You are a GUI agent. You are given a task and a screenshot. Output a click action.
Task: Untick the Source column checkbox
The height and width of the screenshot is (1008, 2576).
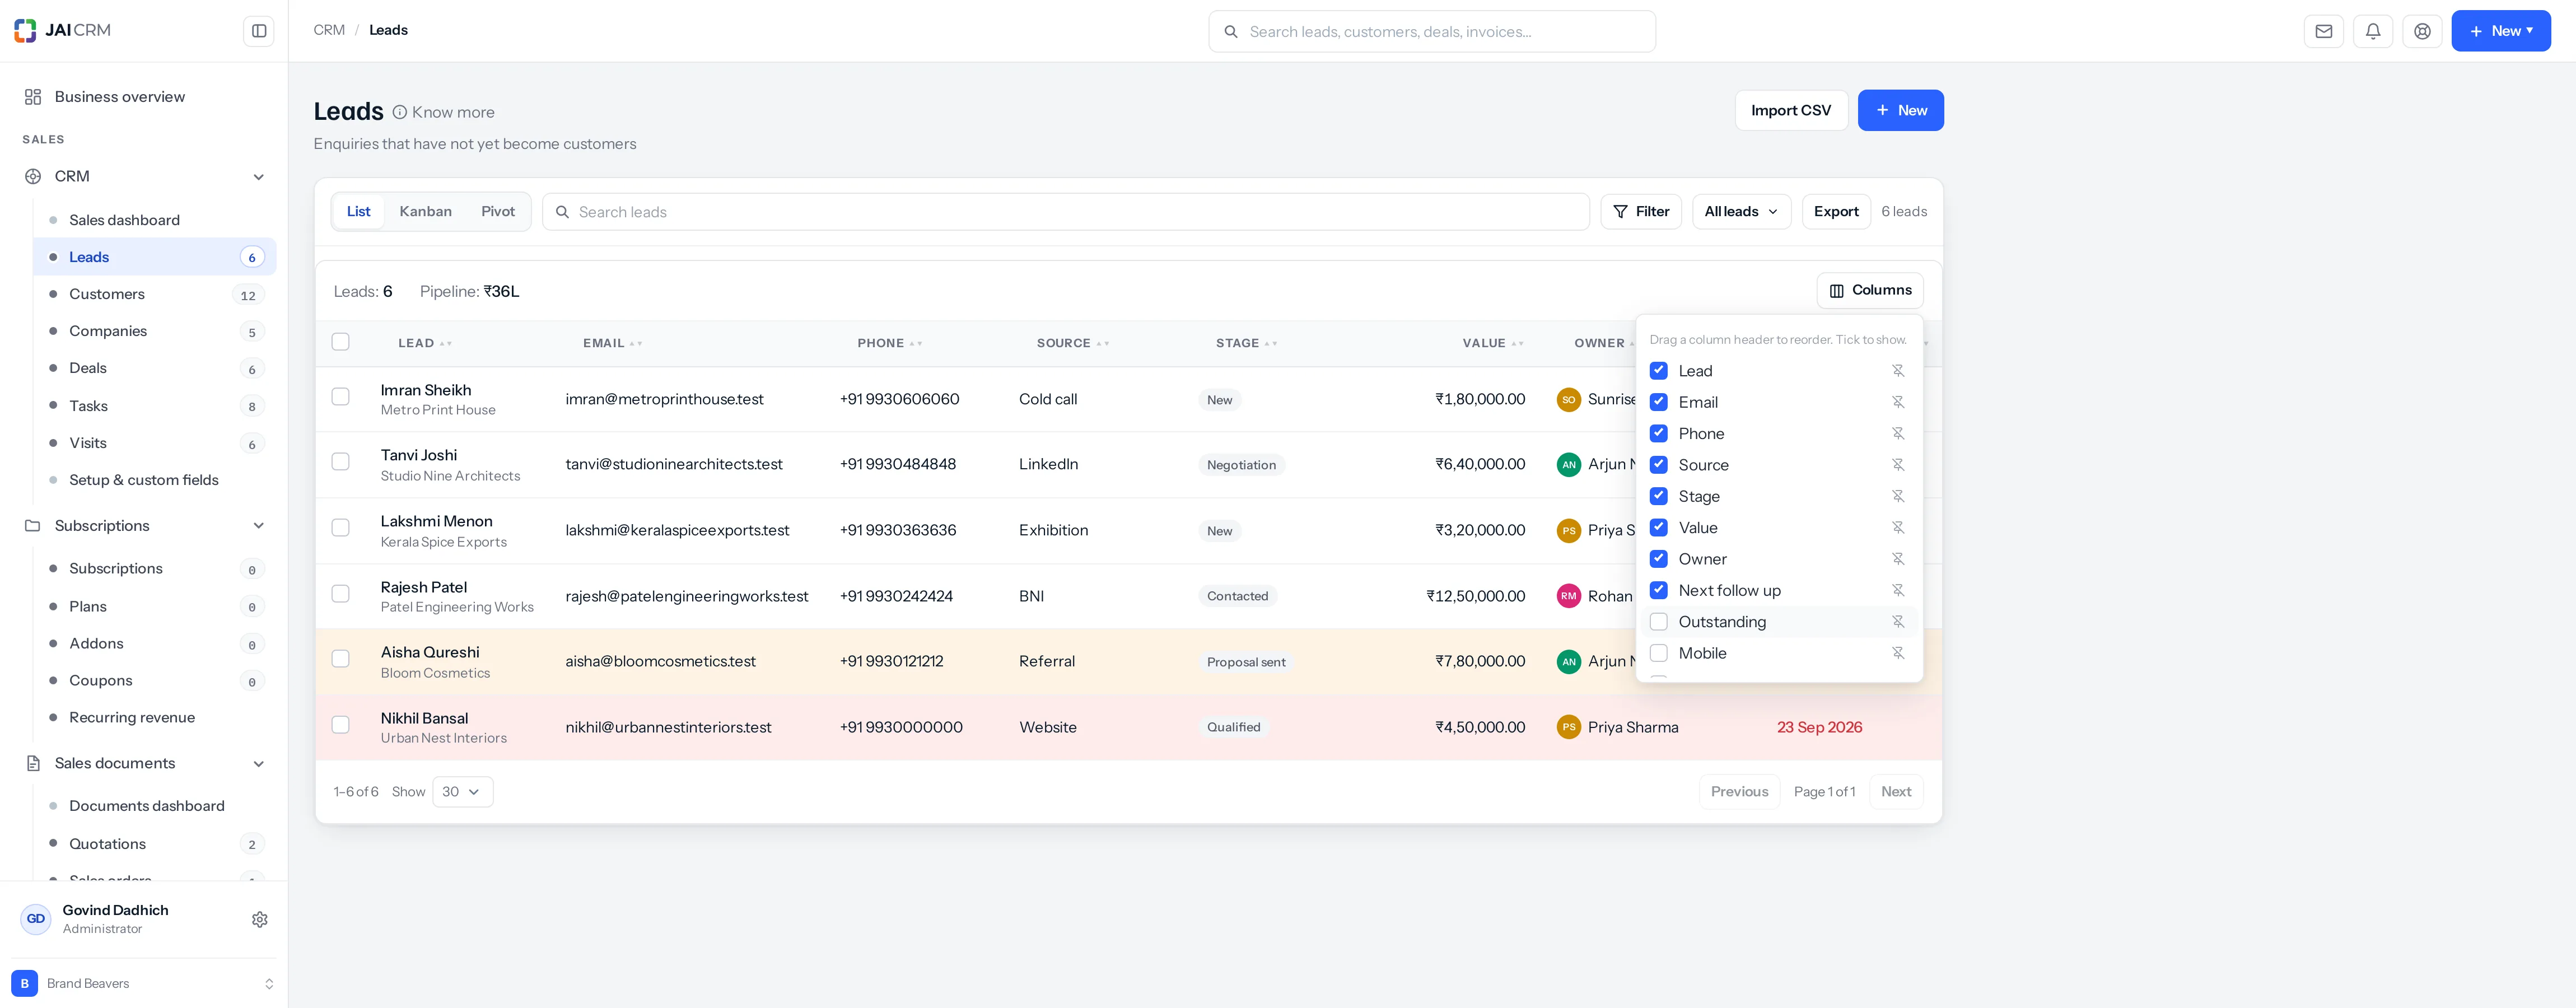pos(1658,465)
